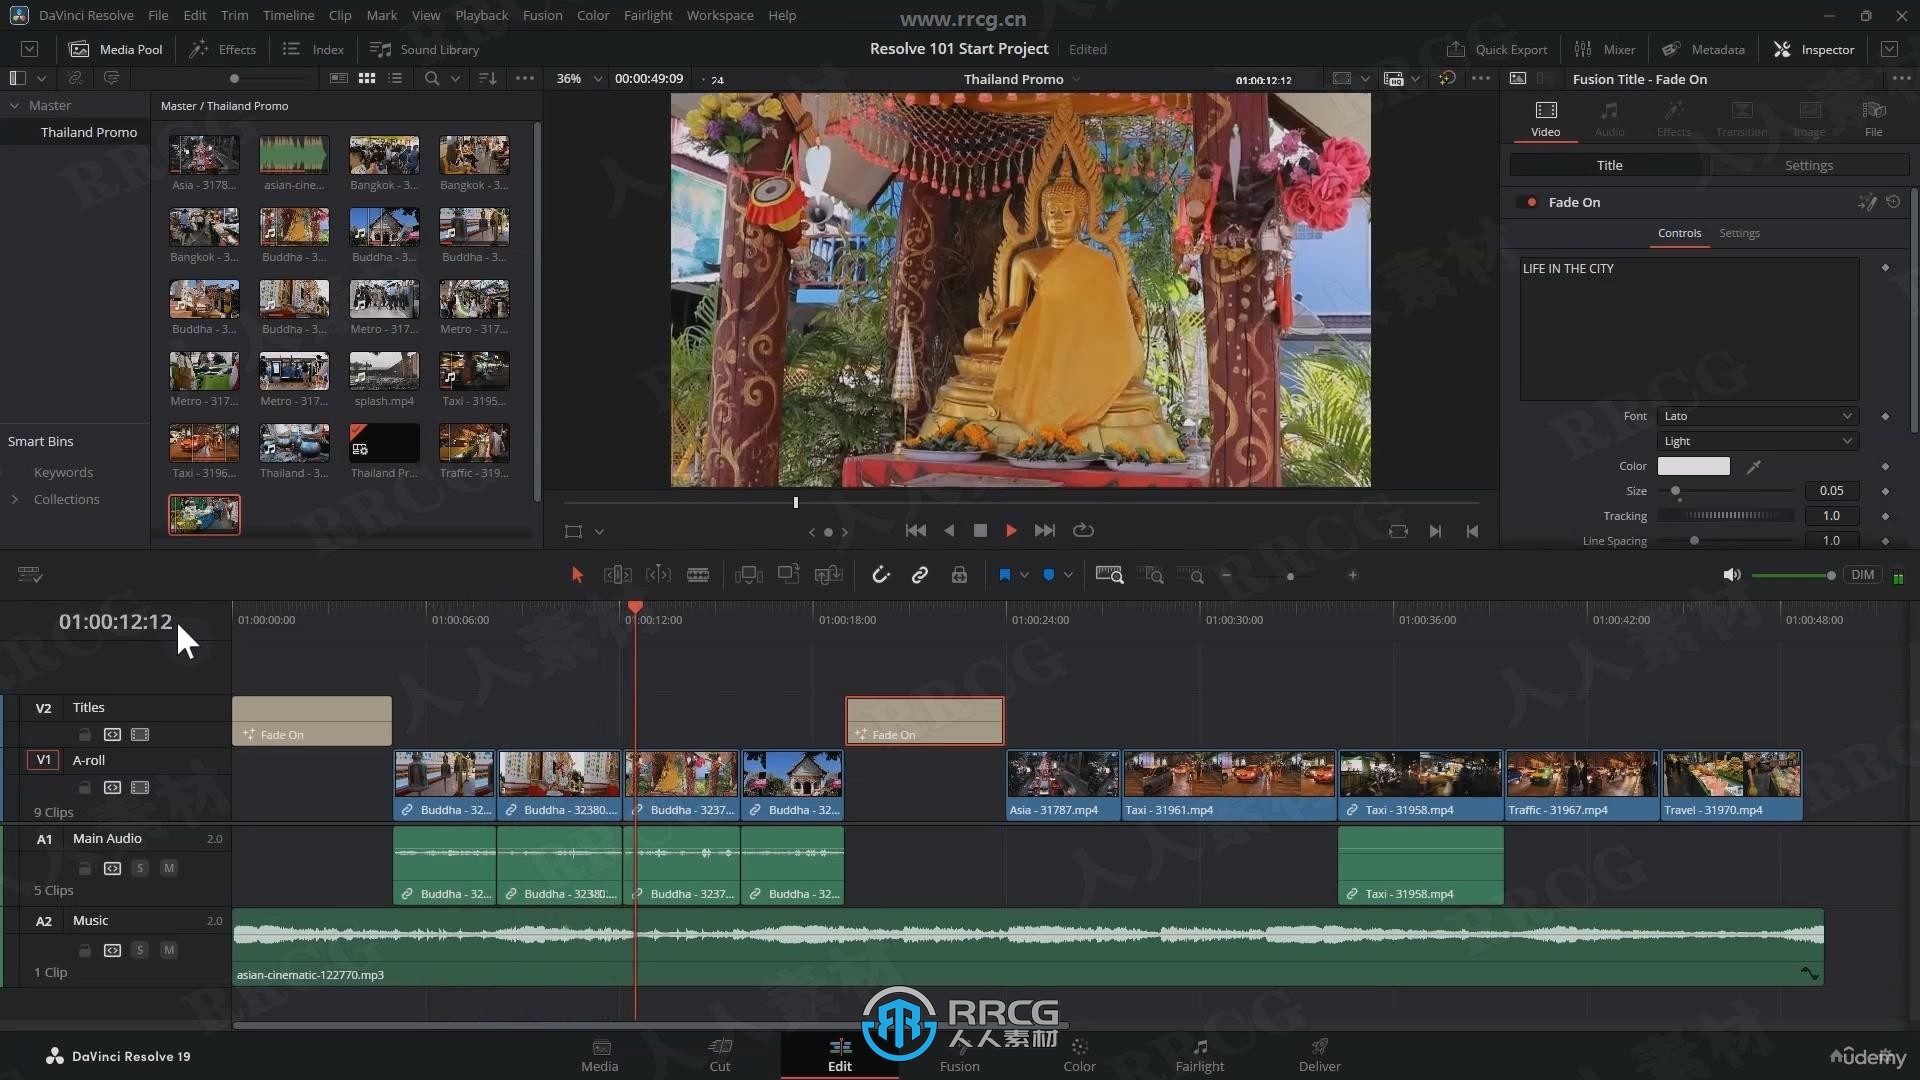Switch to the Color page
This screenshot has width=1920, height=1080.
[x=1079, y=1055]
